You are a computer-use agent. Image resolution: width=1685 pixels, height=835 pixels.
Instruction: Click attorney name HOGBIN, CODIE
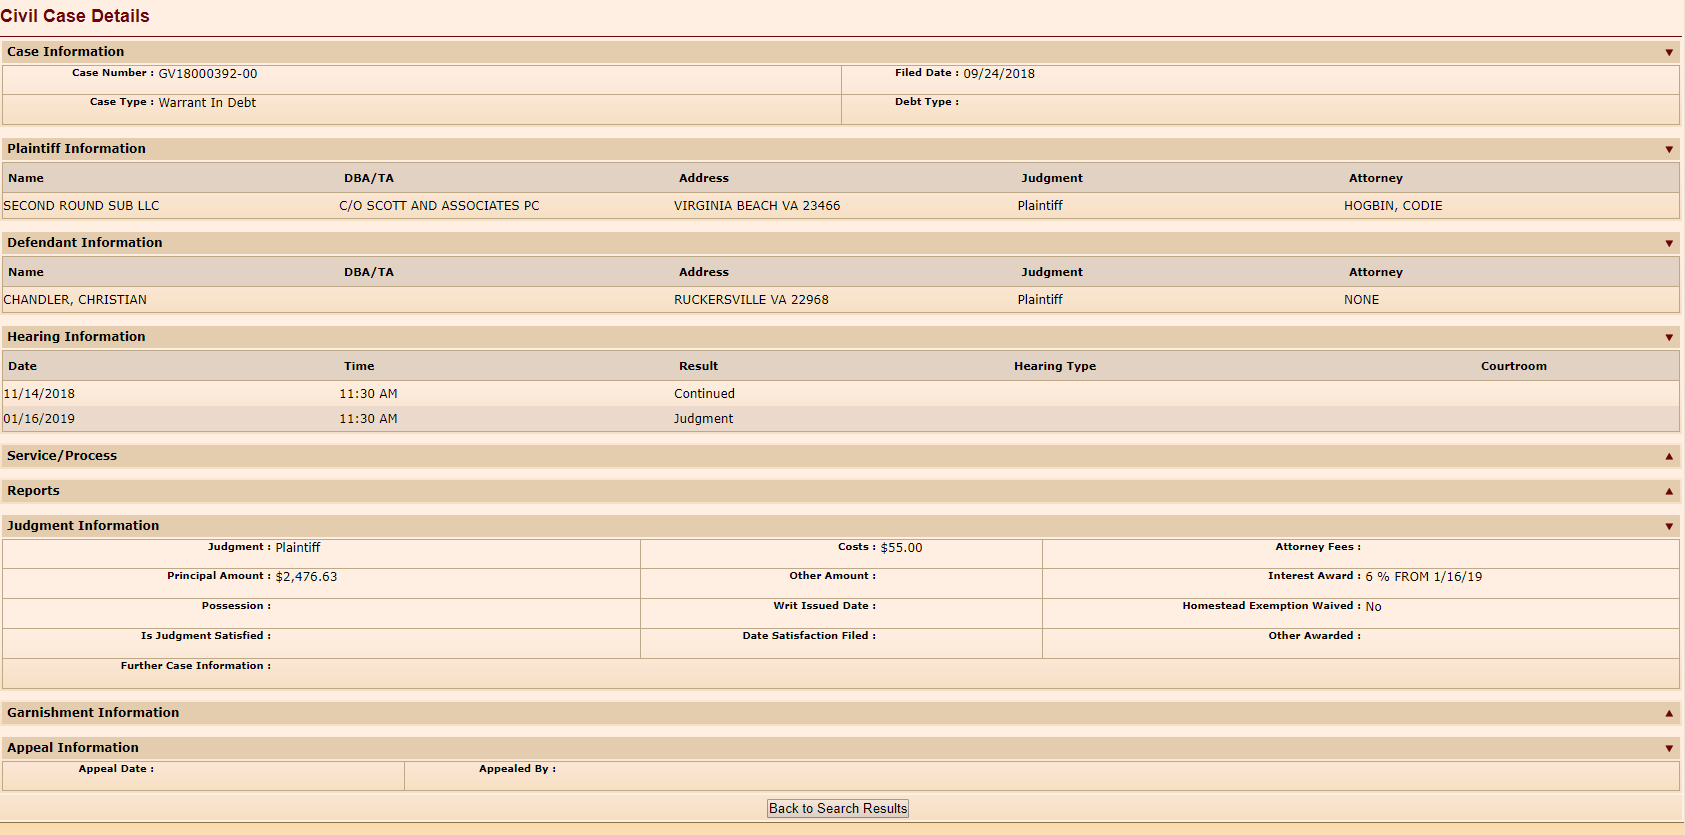[x=1393, y=206]
